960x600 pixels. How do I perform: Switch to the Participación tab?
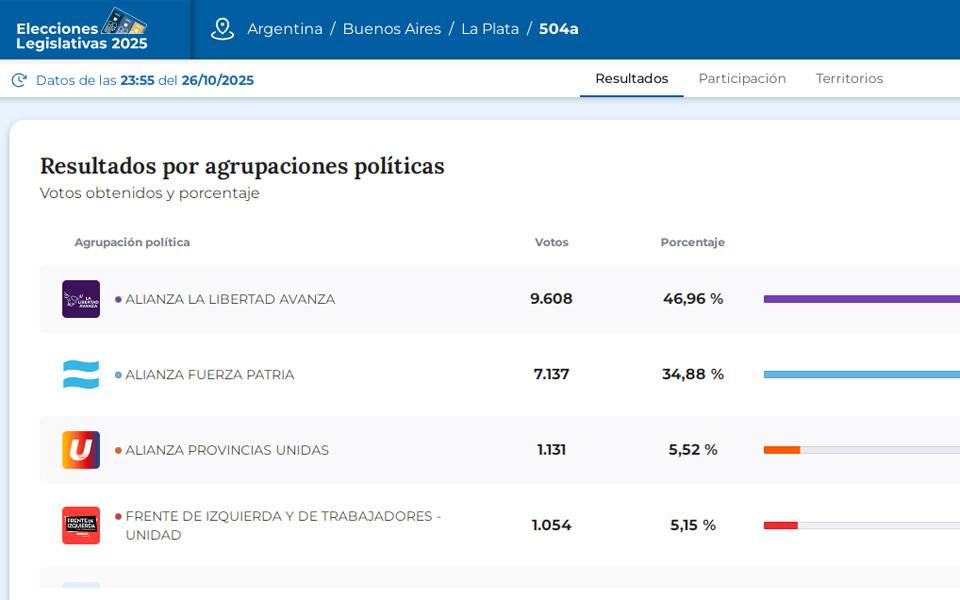point(742,79)
